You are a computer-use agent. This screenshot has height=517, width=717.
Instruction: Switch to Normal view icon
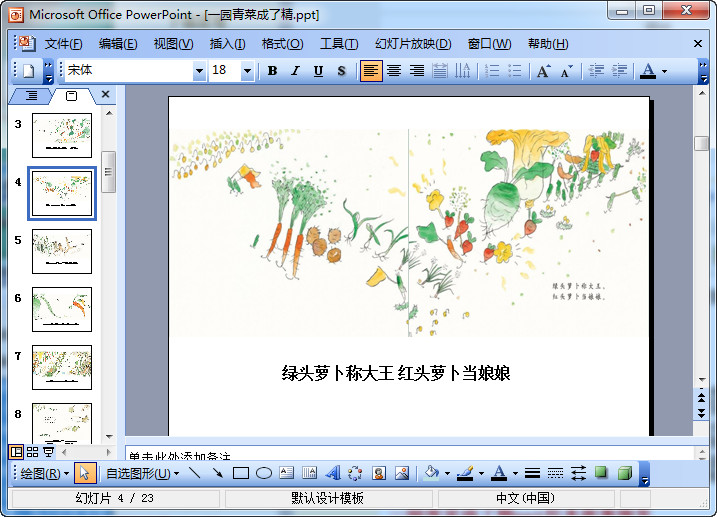16,452
